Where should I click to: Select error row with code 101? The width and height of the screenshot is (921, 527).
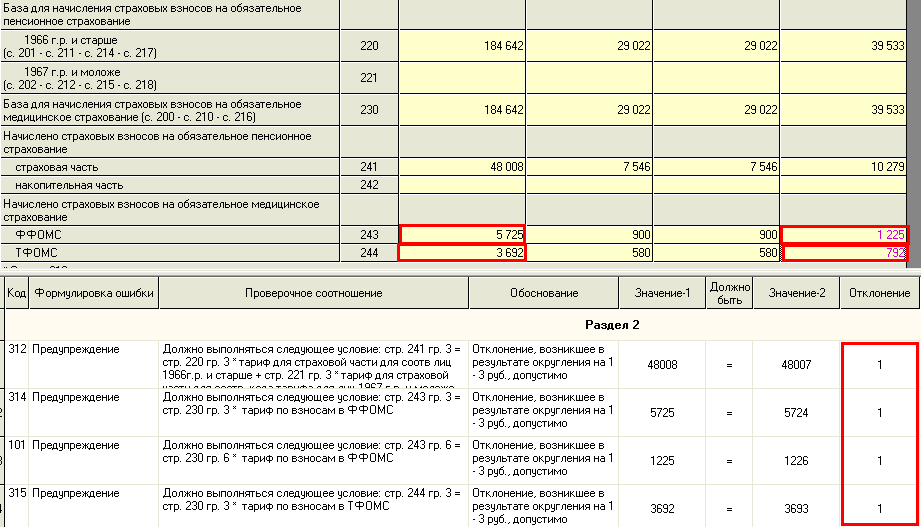tap(462, 461)
